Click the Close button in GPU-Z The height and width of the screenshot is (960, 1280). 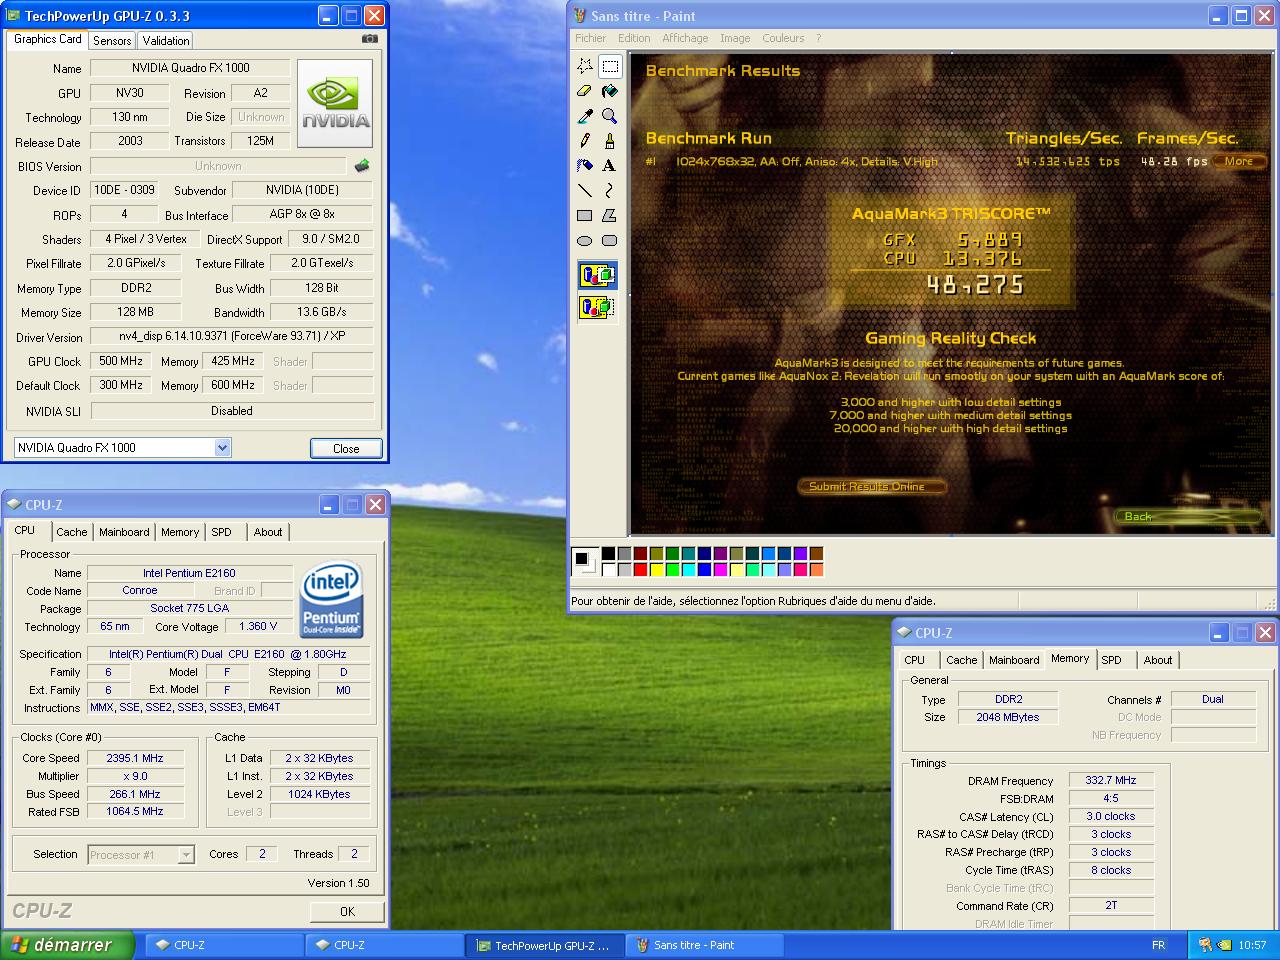[x=346, y=448]
